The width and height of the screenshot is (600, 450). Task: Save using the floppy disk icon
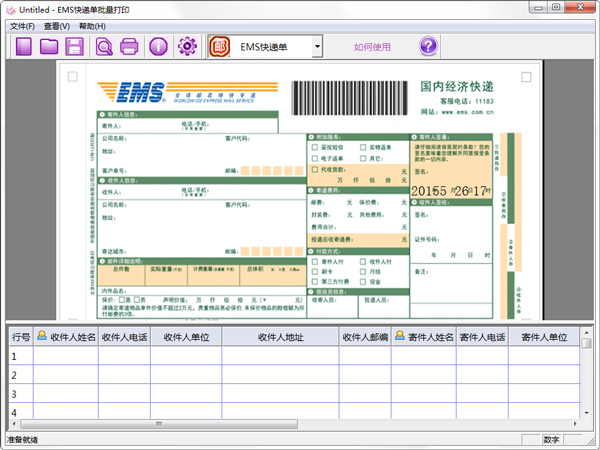[74, 47]
